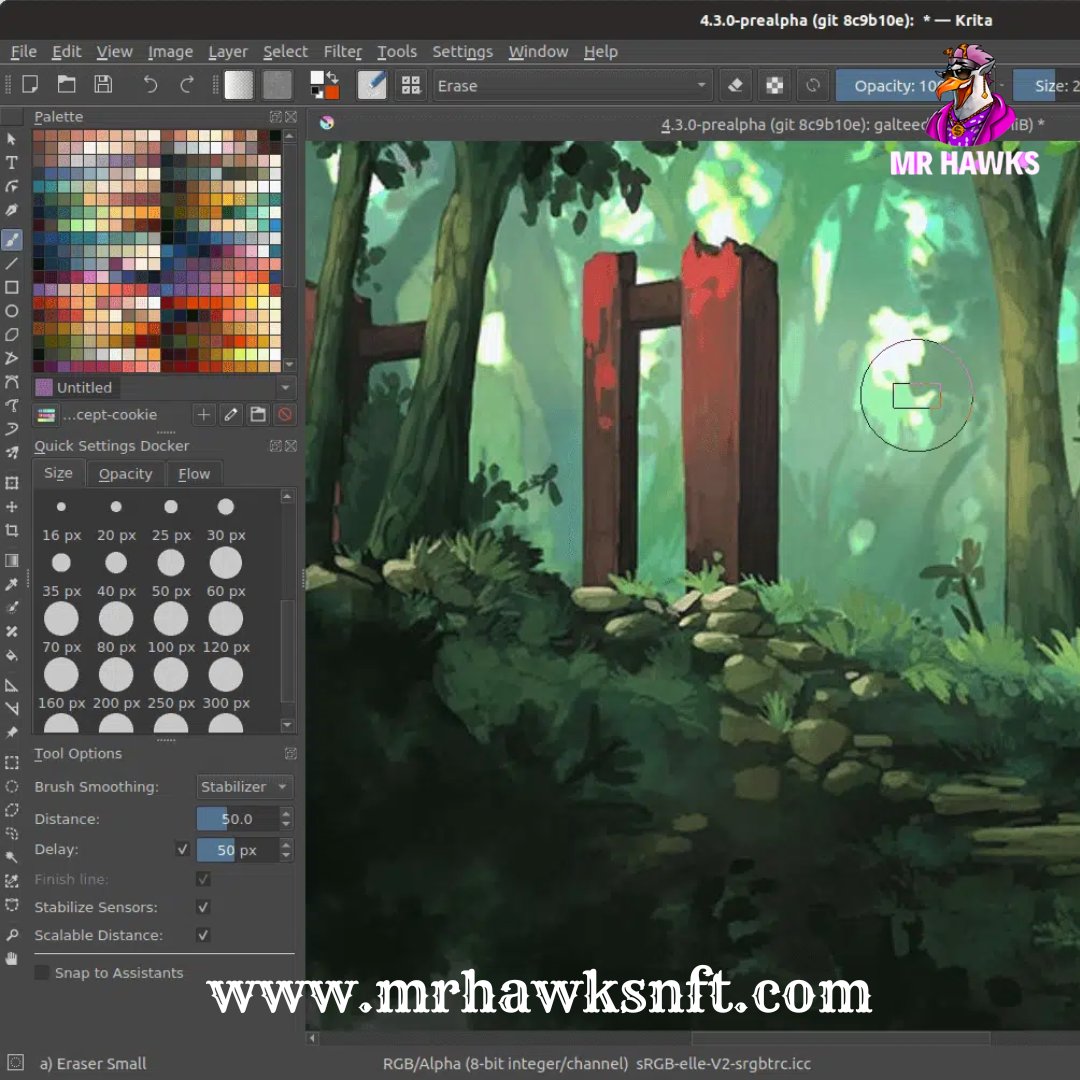This screenshot has height=1080, width=1080.
Task: Edit the selected palette swatch
Action: [231, 414]
